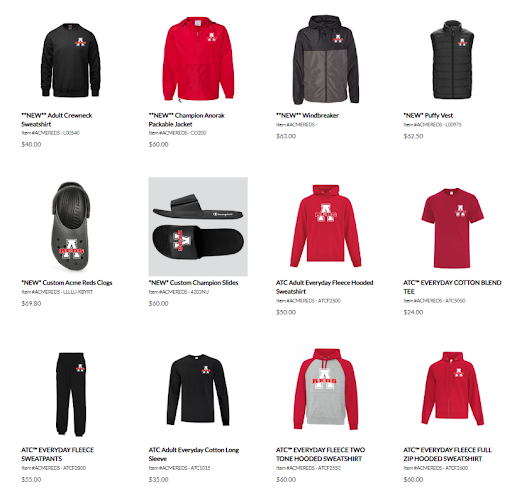This screenshot has width=512, height=493.
Task: Open ATC Everyday Fleece Sweatpants title link
Action: coord(58,454)
